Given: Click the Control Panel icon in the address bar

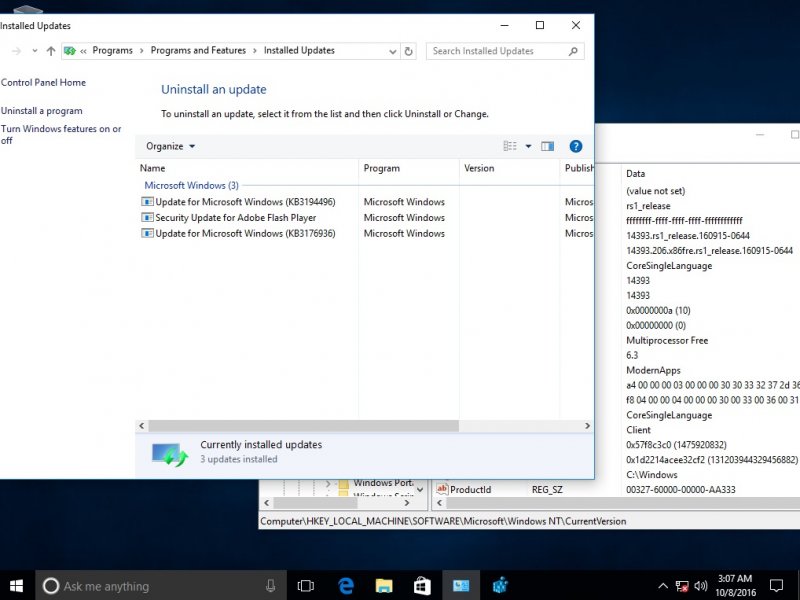Looking at the screenshot, I should pos(70,51).
